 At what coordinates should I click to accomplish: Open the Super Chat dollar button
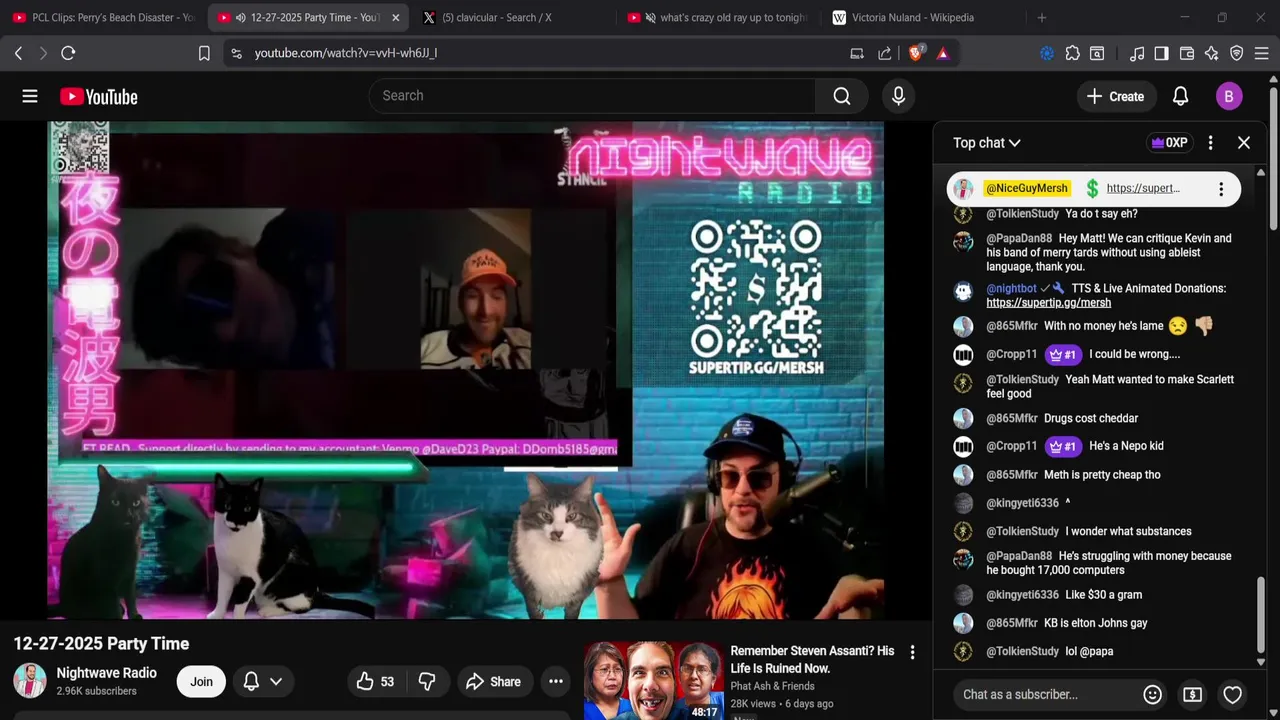click(x=1192, y=694)
